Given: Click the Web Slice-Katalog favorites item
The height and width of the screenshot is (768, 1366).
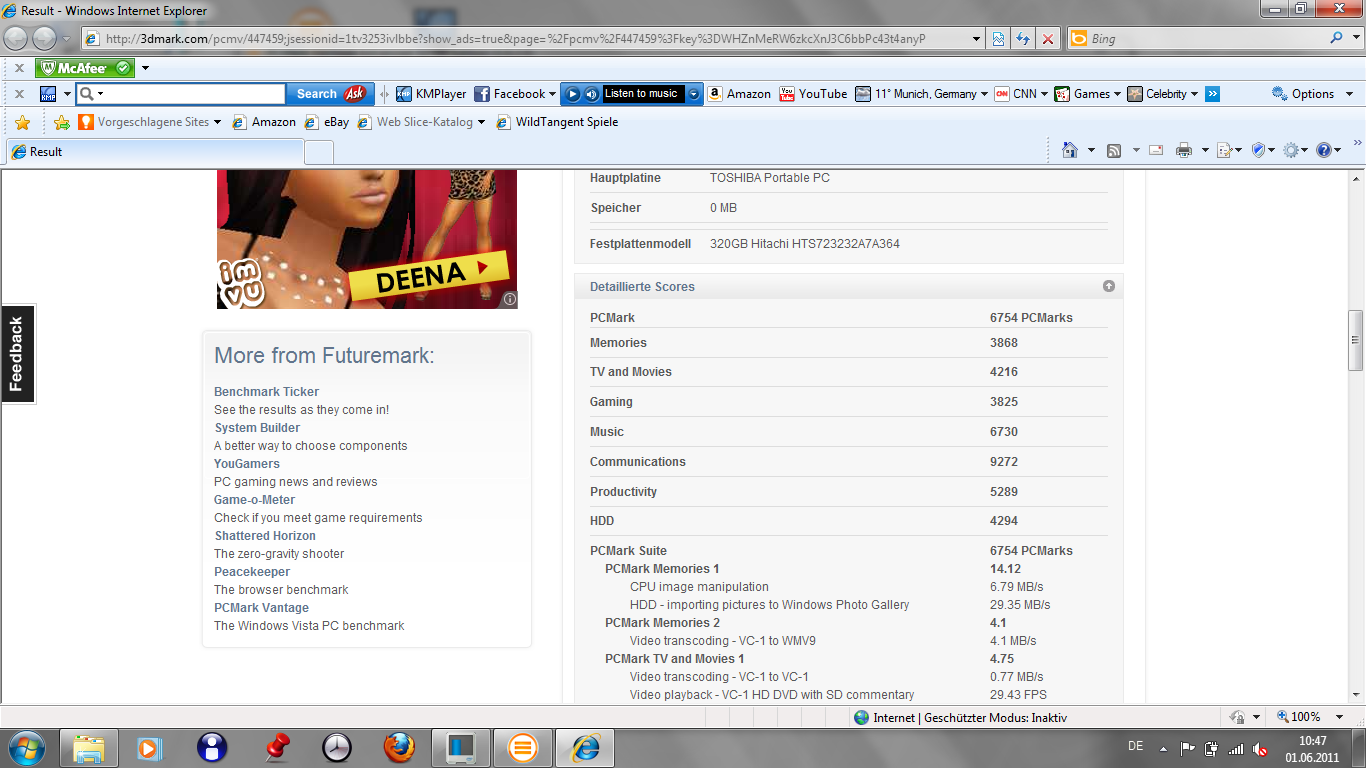Looking at the screenshot, I should [421, 122].
